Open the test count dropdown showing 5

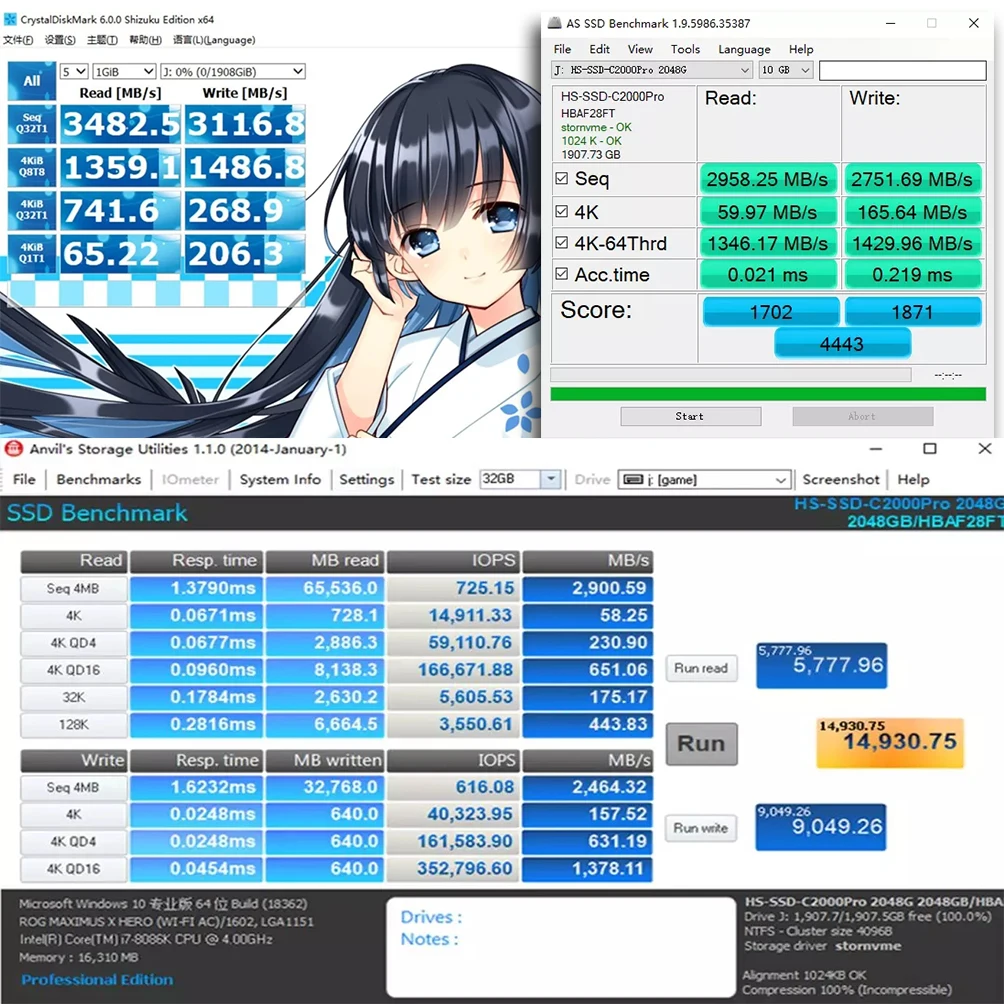point(74,72)
